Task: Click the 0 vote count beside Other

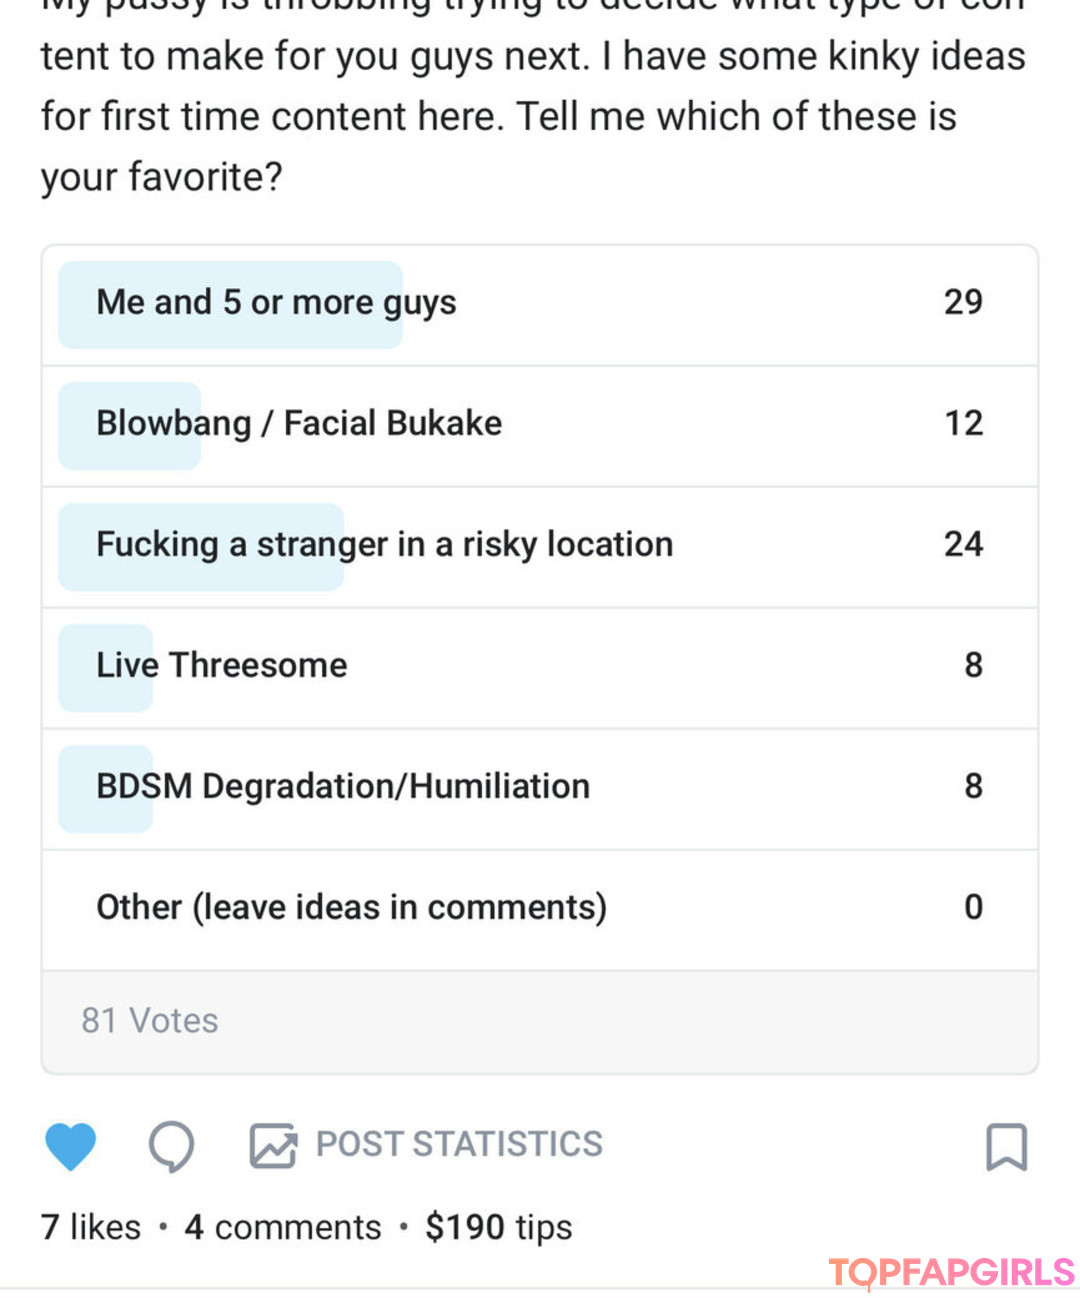Action: [974, 907]
